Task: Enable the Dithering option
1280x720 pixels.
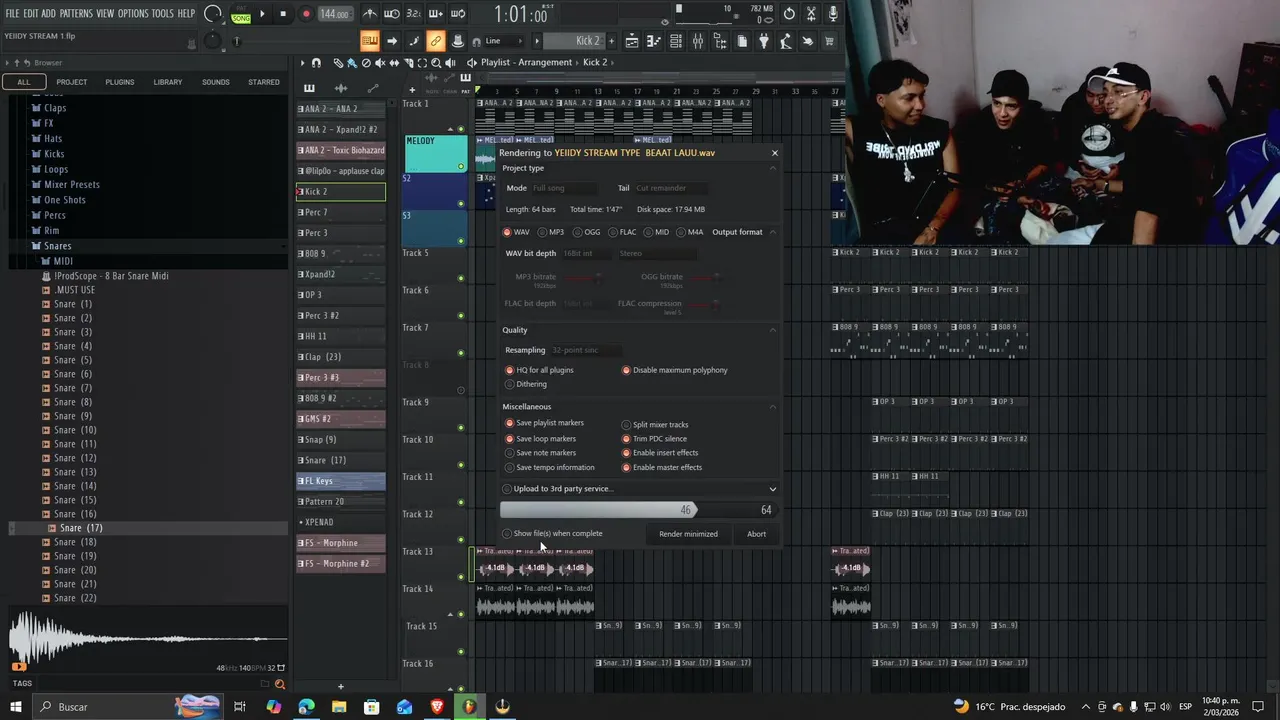Action: tap(526, 384)
